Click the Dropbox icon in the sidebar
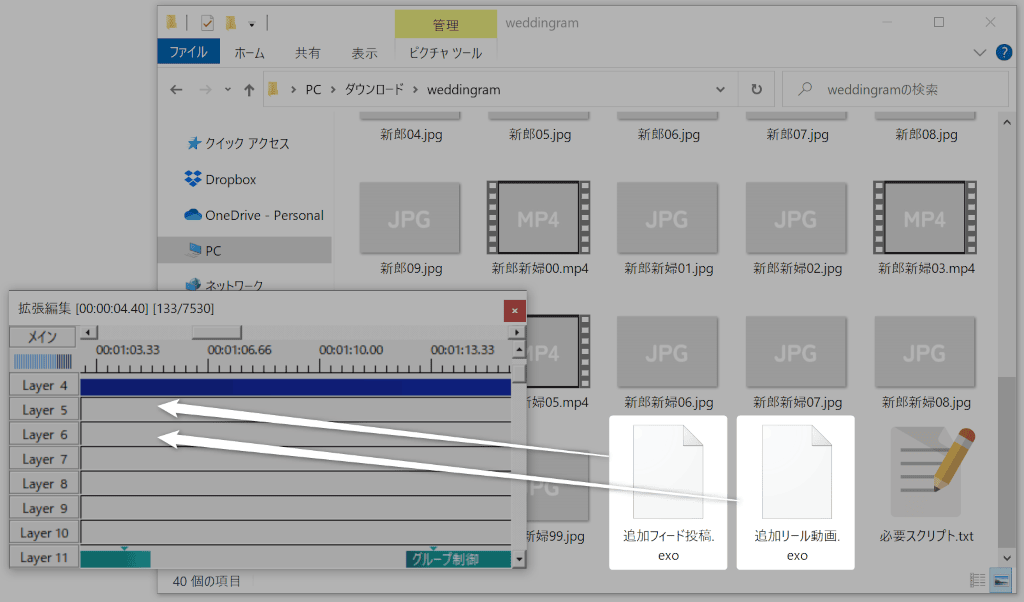The height and width of the screenshot is (602, 1024). 194,179
